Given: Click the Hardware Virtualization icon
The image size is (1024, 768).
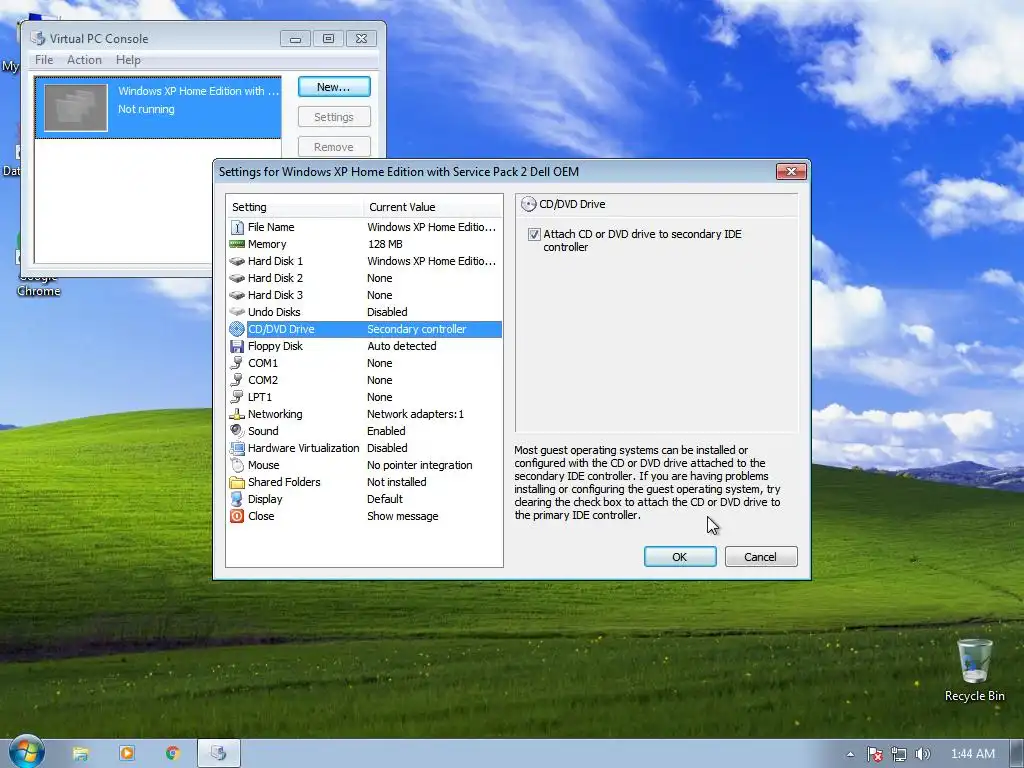Looking at the screenshot, I should [x=237, y=448].
